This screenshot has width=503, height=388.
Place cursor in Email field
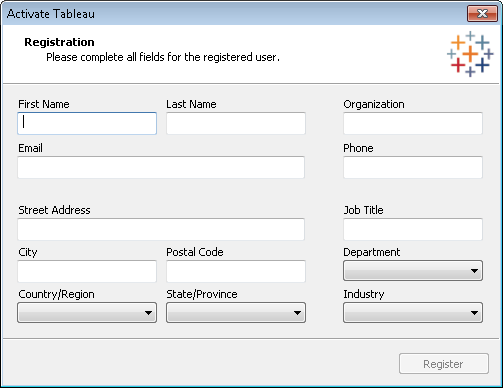click(x=161, y=167)
